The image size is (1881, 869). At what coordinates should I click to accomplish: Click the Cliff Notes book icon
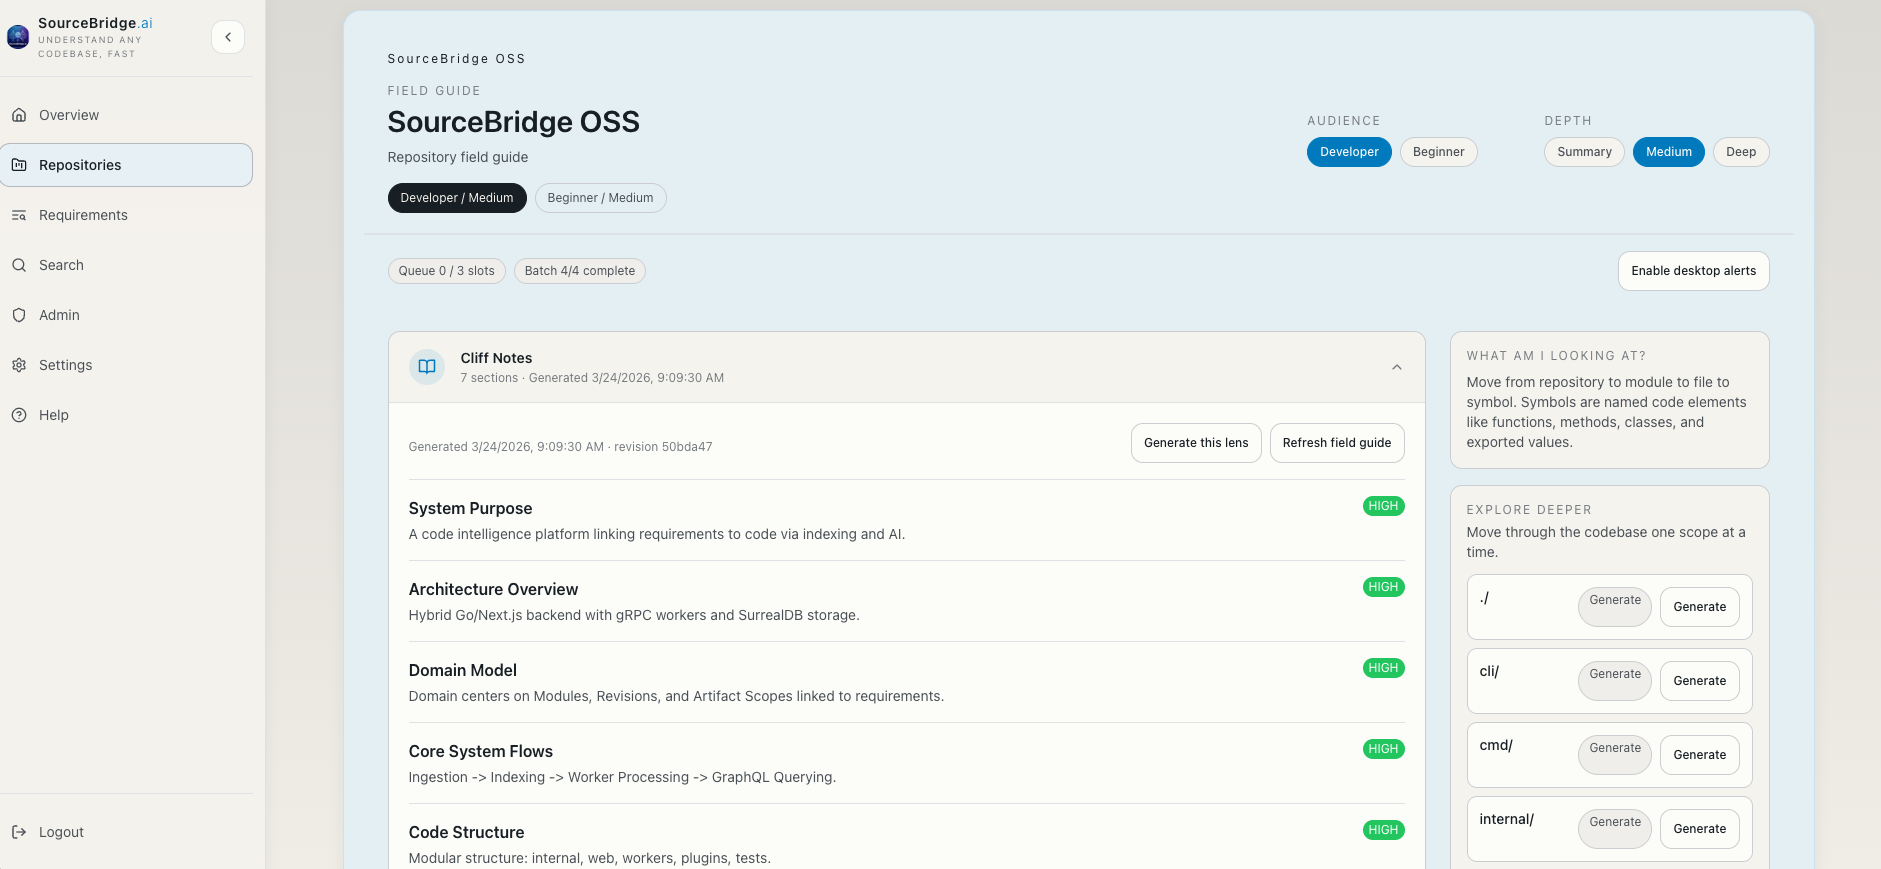(427, 367)
